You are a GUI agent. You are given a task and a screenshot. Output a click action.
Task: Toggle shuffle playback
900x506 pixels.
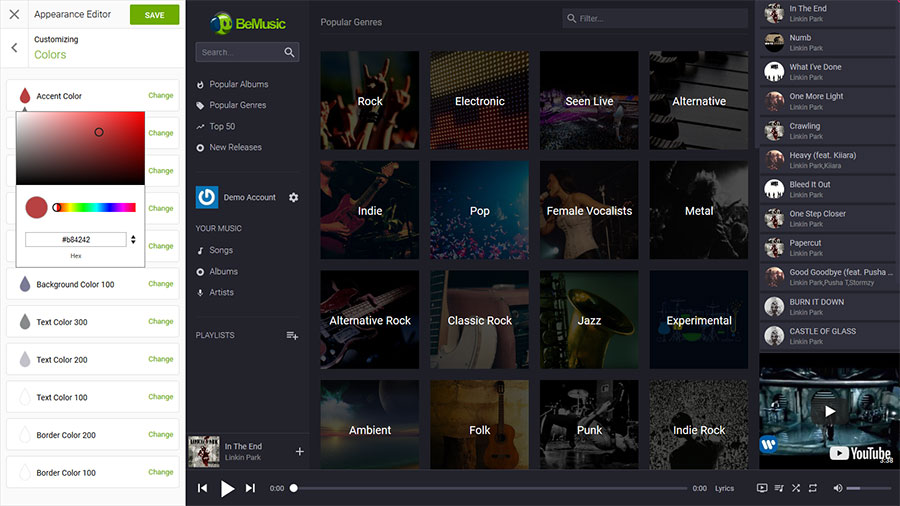(x=796, y=488)
